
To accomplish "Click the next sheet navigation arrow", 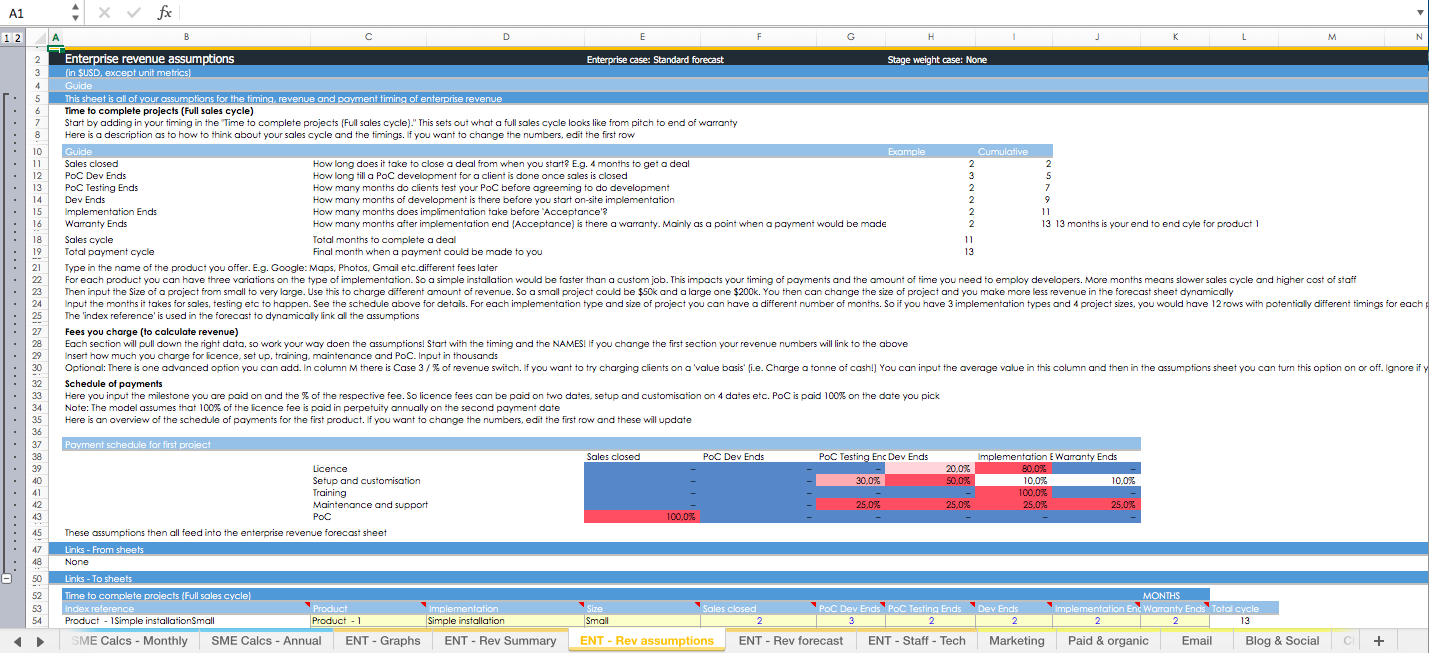I will click(x=40, y=641).
